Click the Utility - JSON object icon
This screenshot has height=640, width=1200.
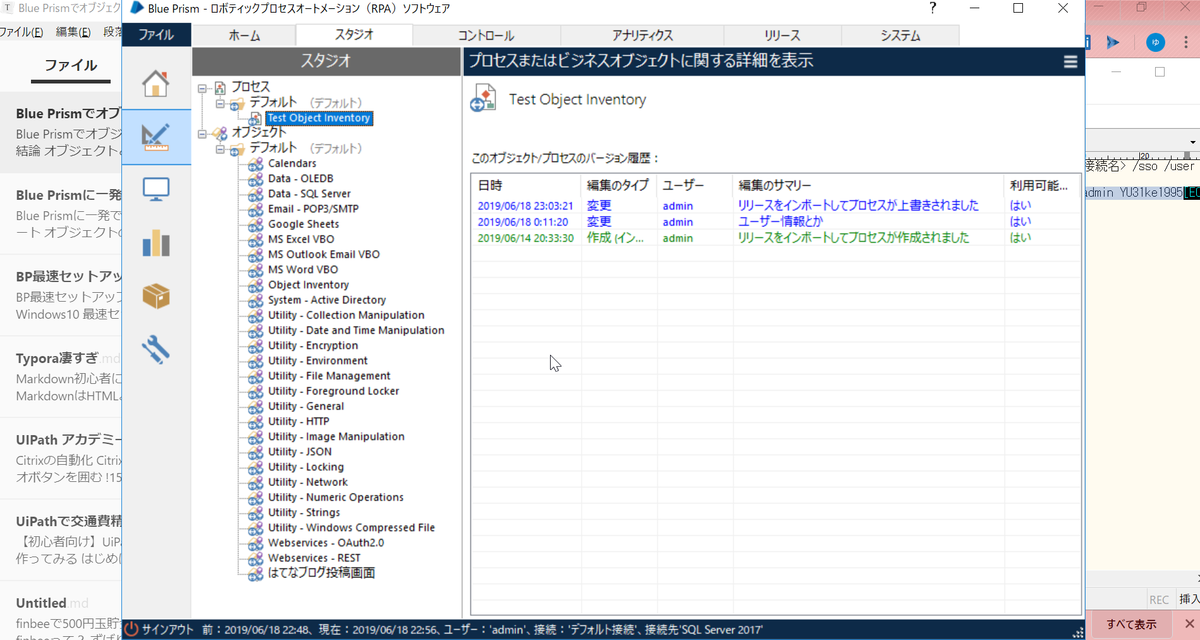tap(256, 452)
